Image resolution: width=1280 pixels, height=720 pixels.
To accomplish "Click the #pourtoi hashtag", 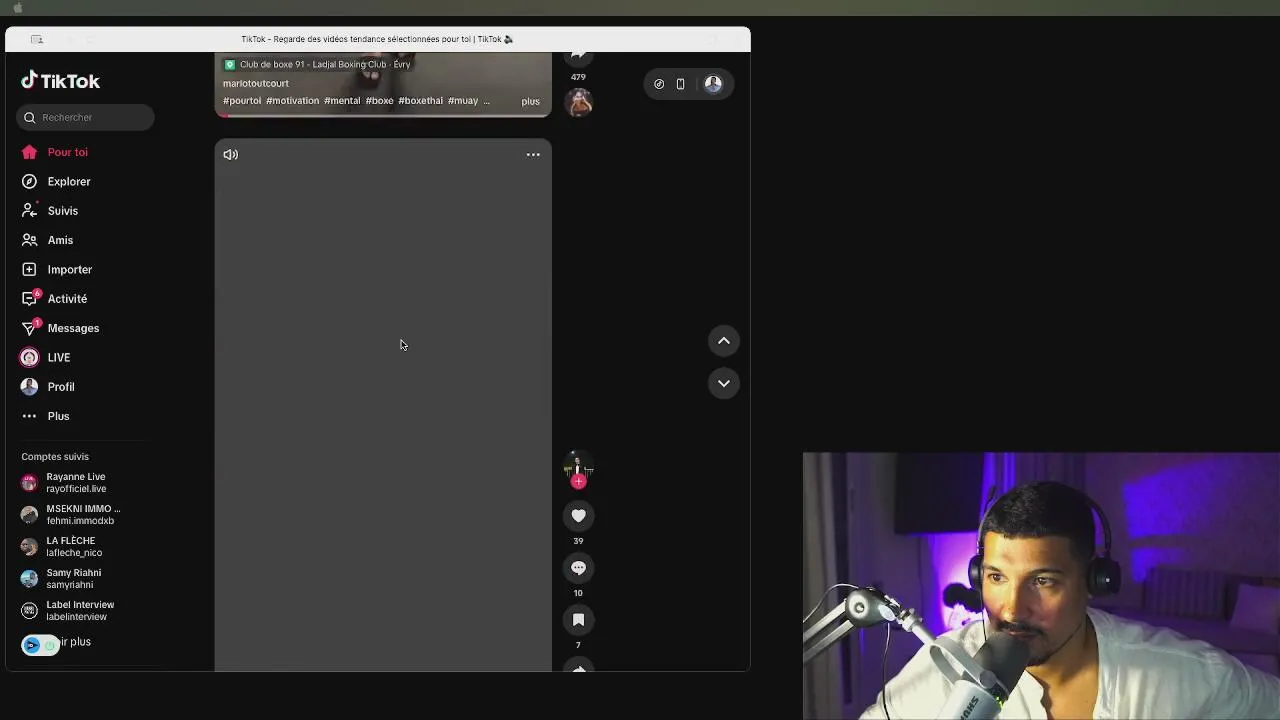I will tap(242, 101).
